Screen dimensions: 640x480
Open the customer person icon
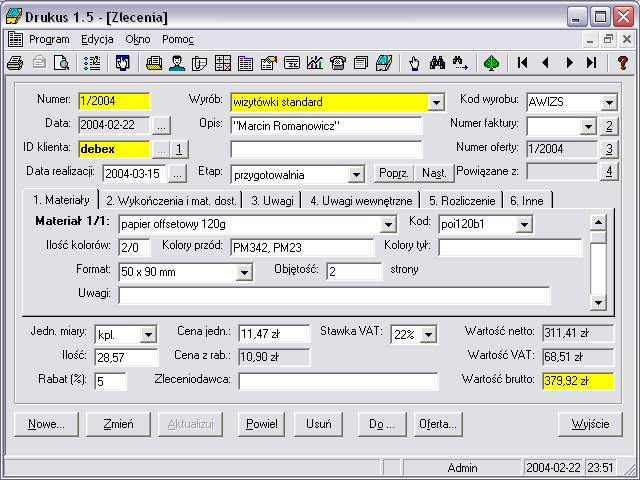coord(177,63)
